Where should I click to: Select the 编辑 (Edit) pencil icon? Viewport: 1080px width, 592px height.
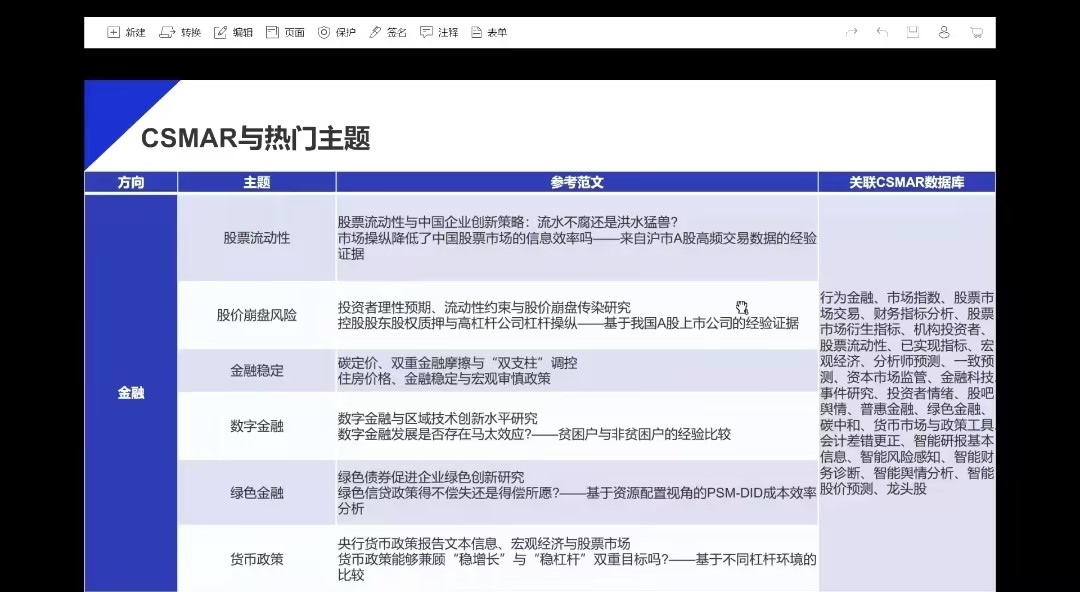221,32
